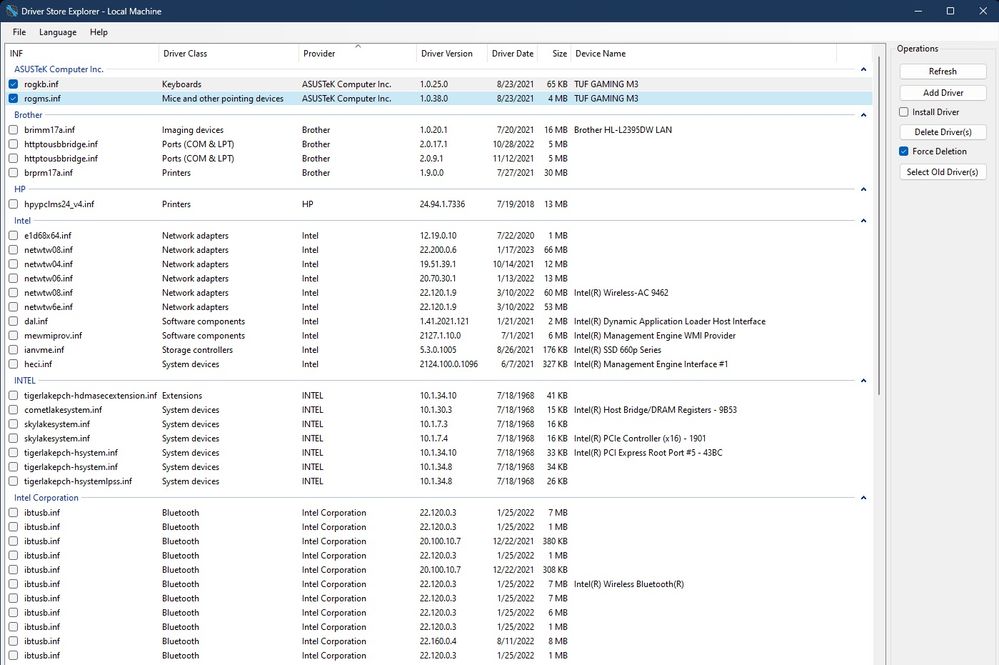Click Select Old Driver(s) button
Image resolution: width=999 pixels, height=665 pixels.
943,172
